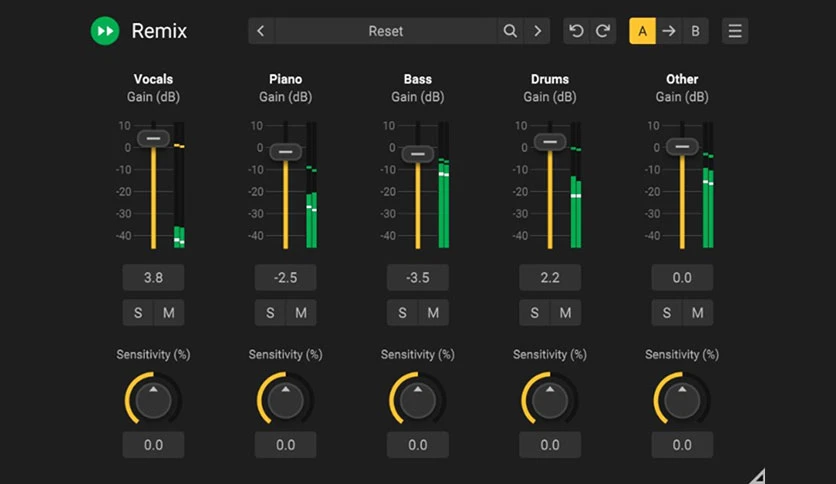Screen dimensions: 836x484
Task: Click the Other sensitivity knob
Action: (682, 400)
